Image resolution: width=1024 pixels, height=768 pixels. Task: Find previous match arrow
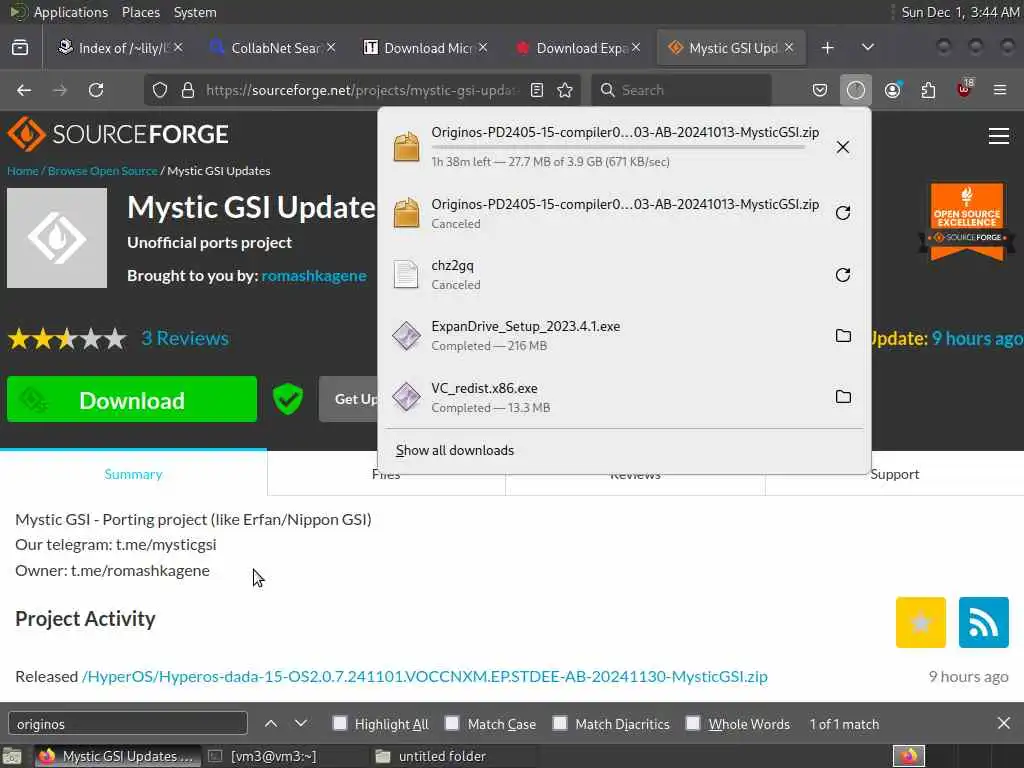point(271,724)
